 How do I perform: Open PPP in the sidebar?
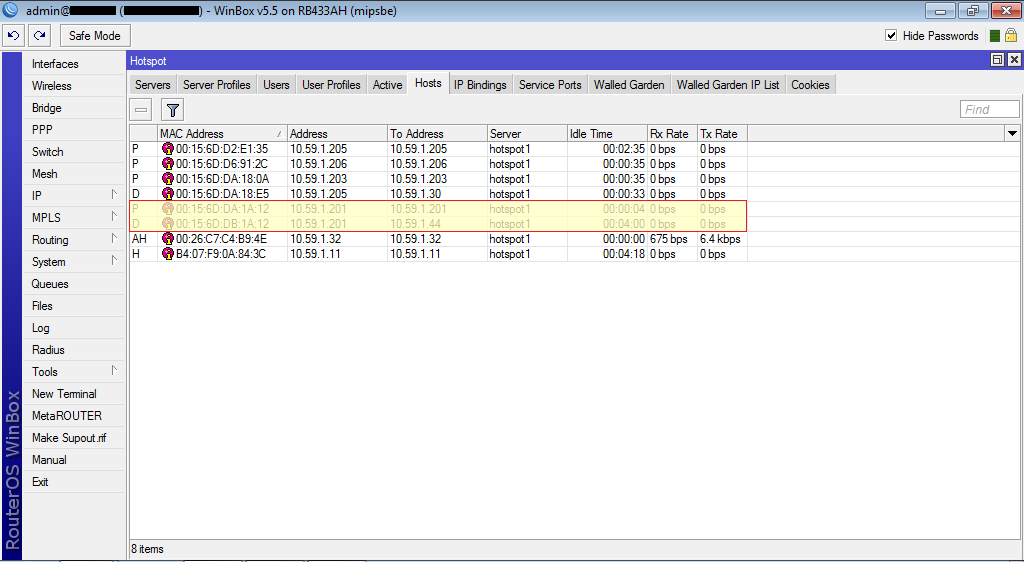[74, 130]
